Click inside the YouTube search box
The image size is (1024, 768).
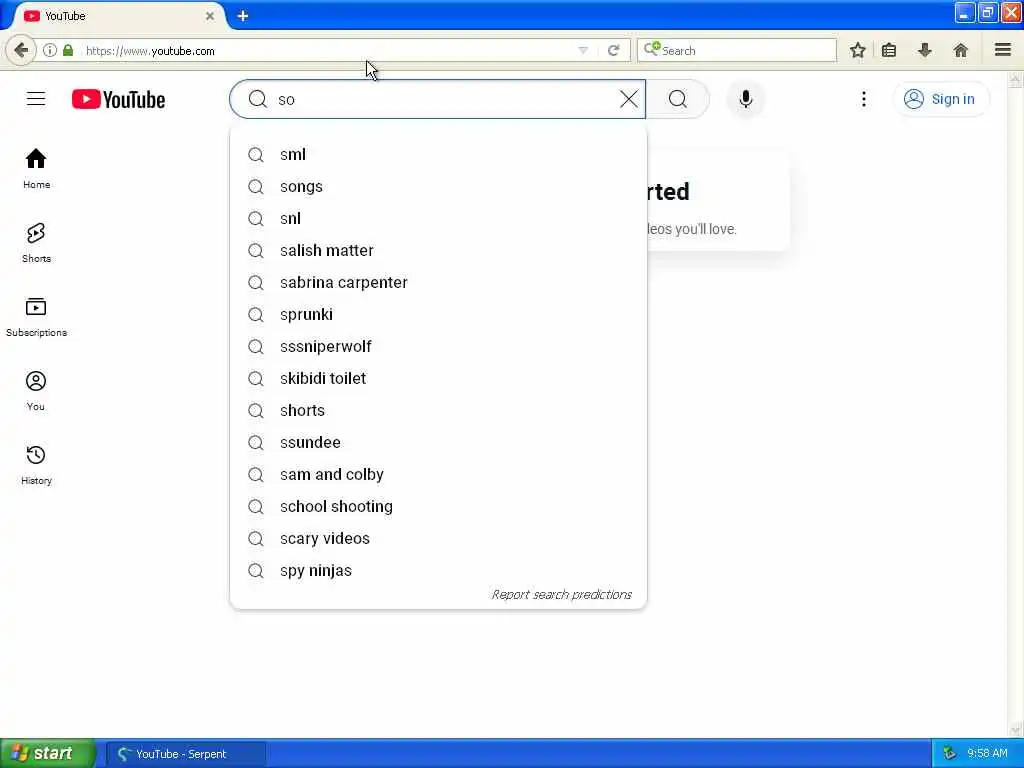coord(438,99)
